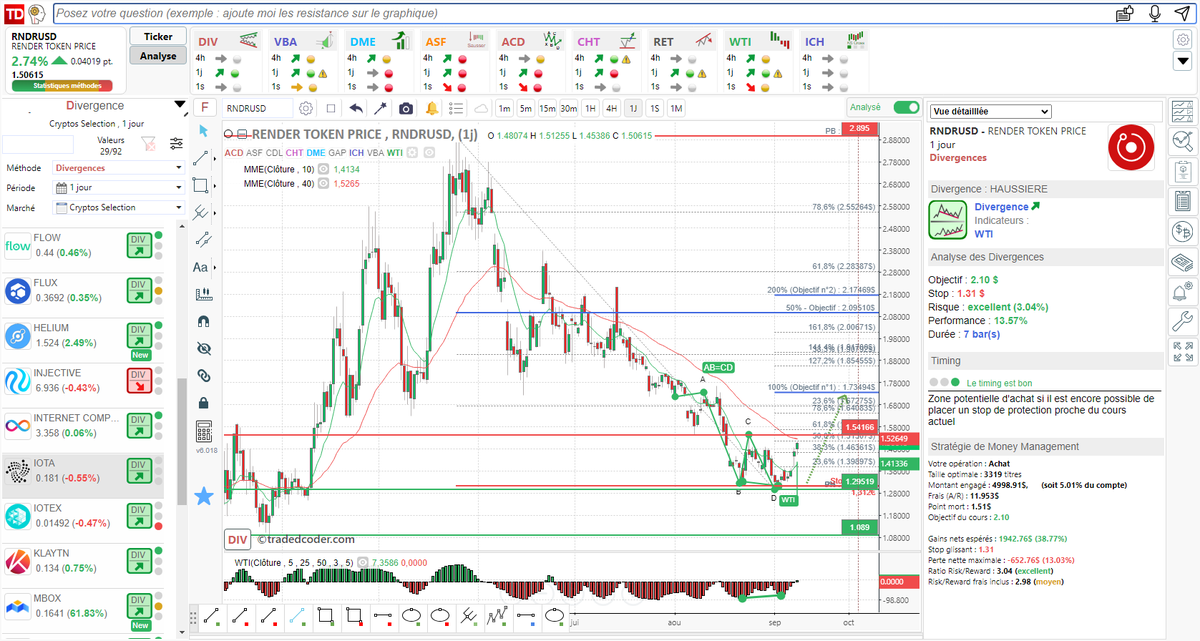This screenshot has width=1200, height=641.
Task: Toggle the WTI indicator label on chart
Action: coord(395,152)
